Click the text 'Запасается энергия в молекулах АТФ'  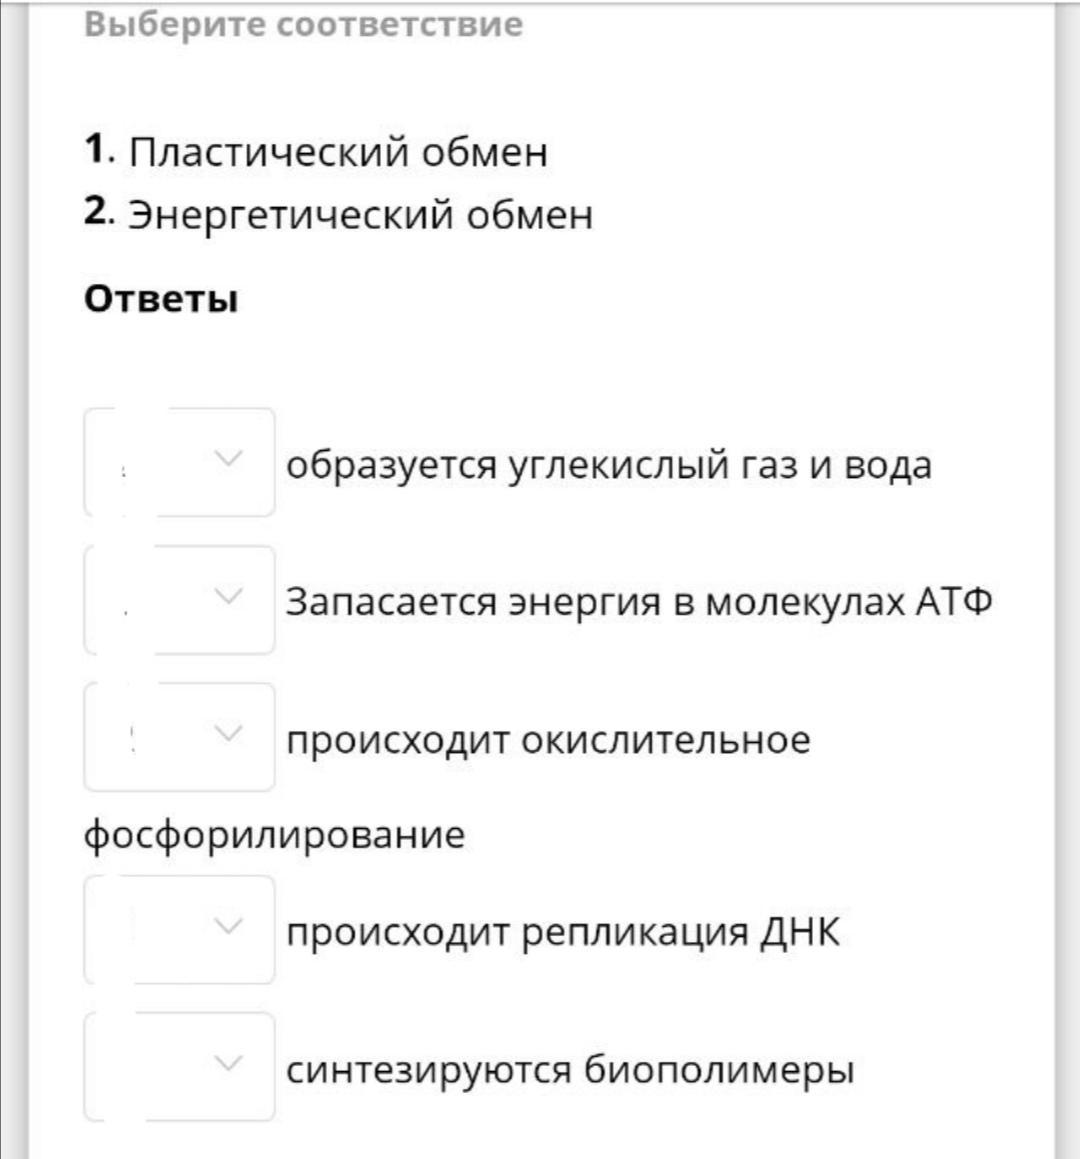click(x=639, y=601)
